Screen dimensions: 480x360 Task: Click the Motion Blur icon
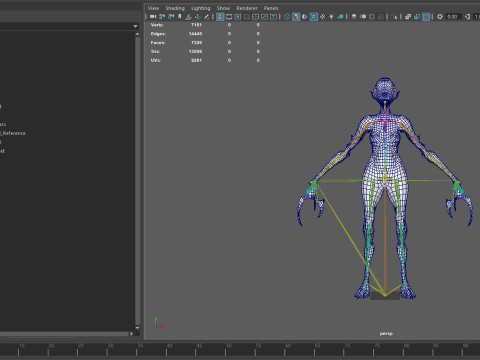pos(363,16)
